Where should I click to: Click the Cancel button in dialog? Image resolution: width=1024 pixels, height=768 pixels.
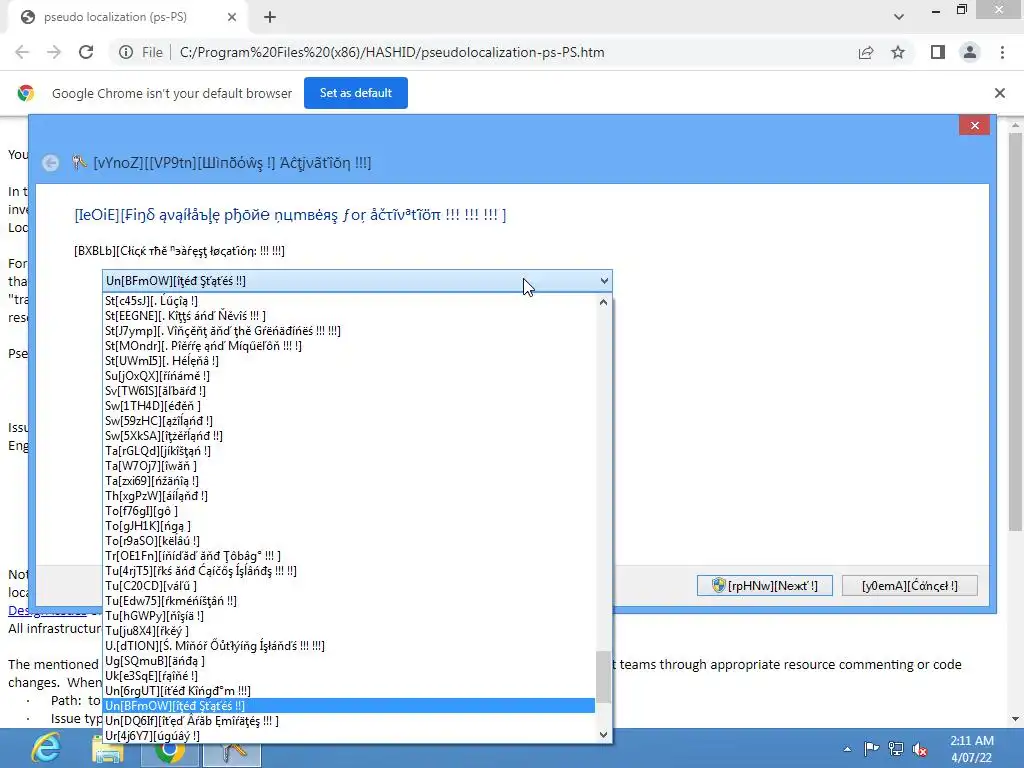[x=910, y=586]
